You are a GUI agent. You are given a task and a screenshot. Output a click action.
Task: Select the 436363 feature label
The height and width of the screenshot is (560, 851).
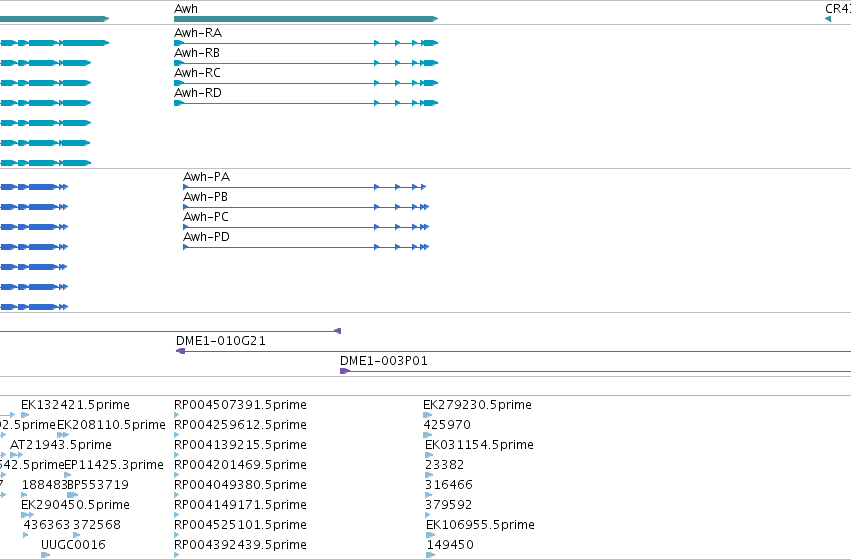tap(46, 525)
